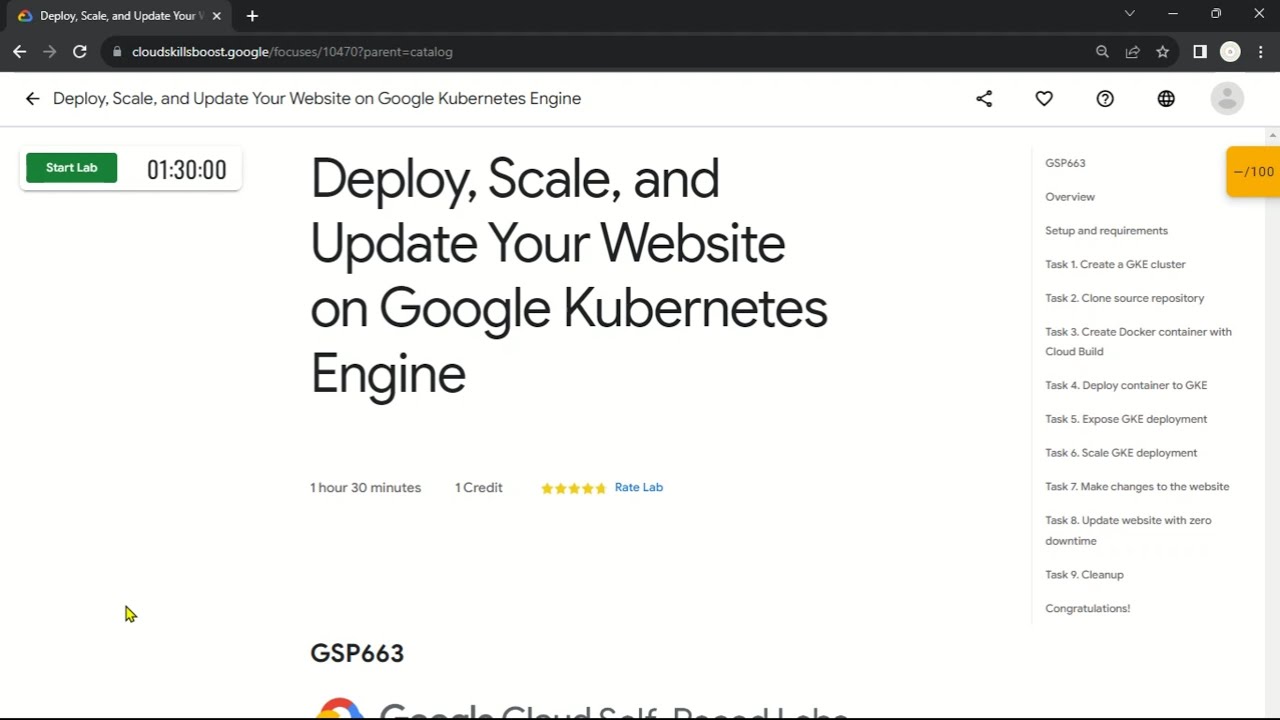Change language with the globe icon

pyautogui.click(x=1166, y=98)
